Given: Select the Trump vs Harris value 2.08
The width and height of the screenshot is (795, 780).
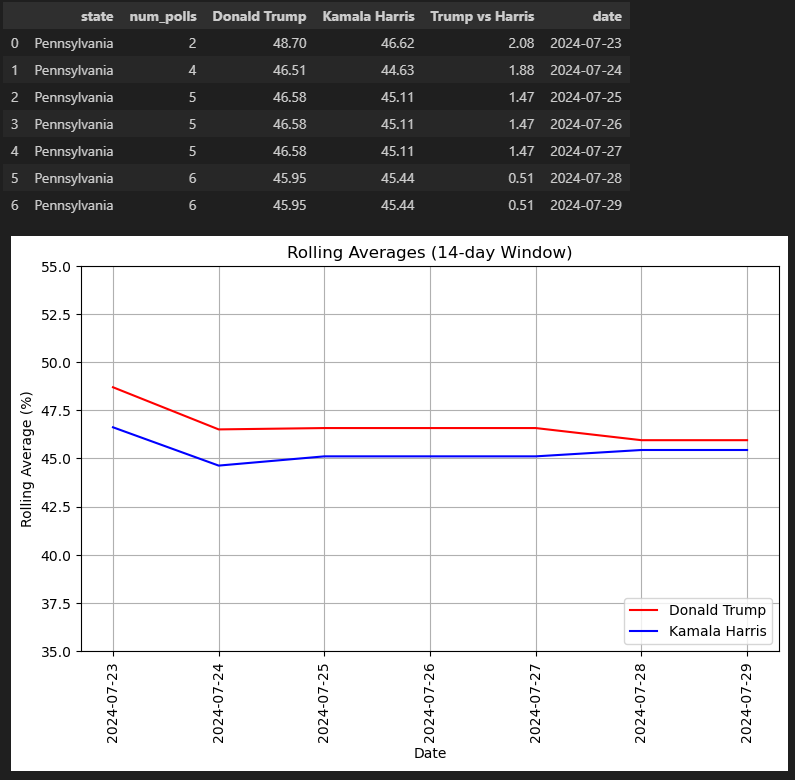Looking at the screenshot, I should click(x=521, y=43).
